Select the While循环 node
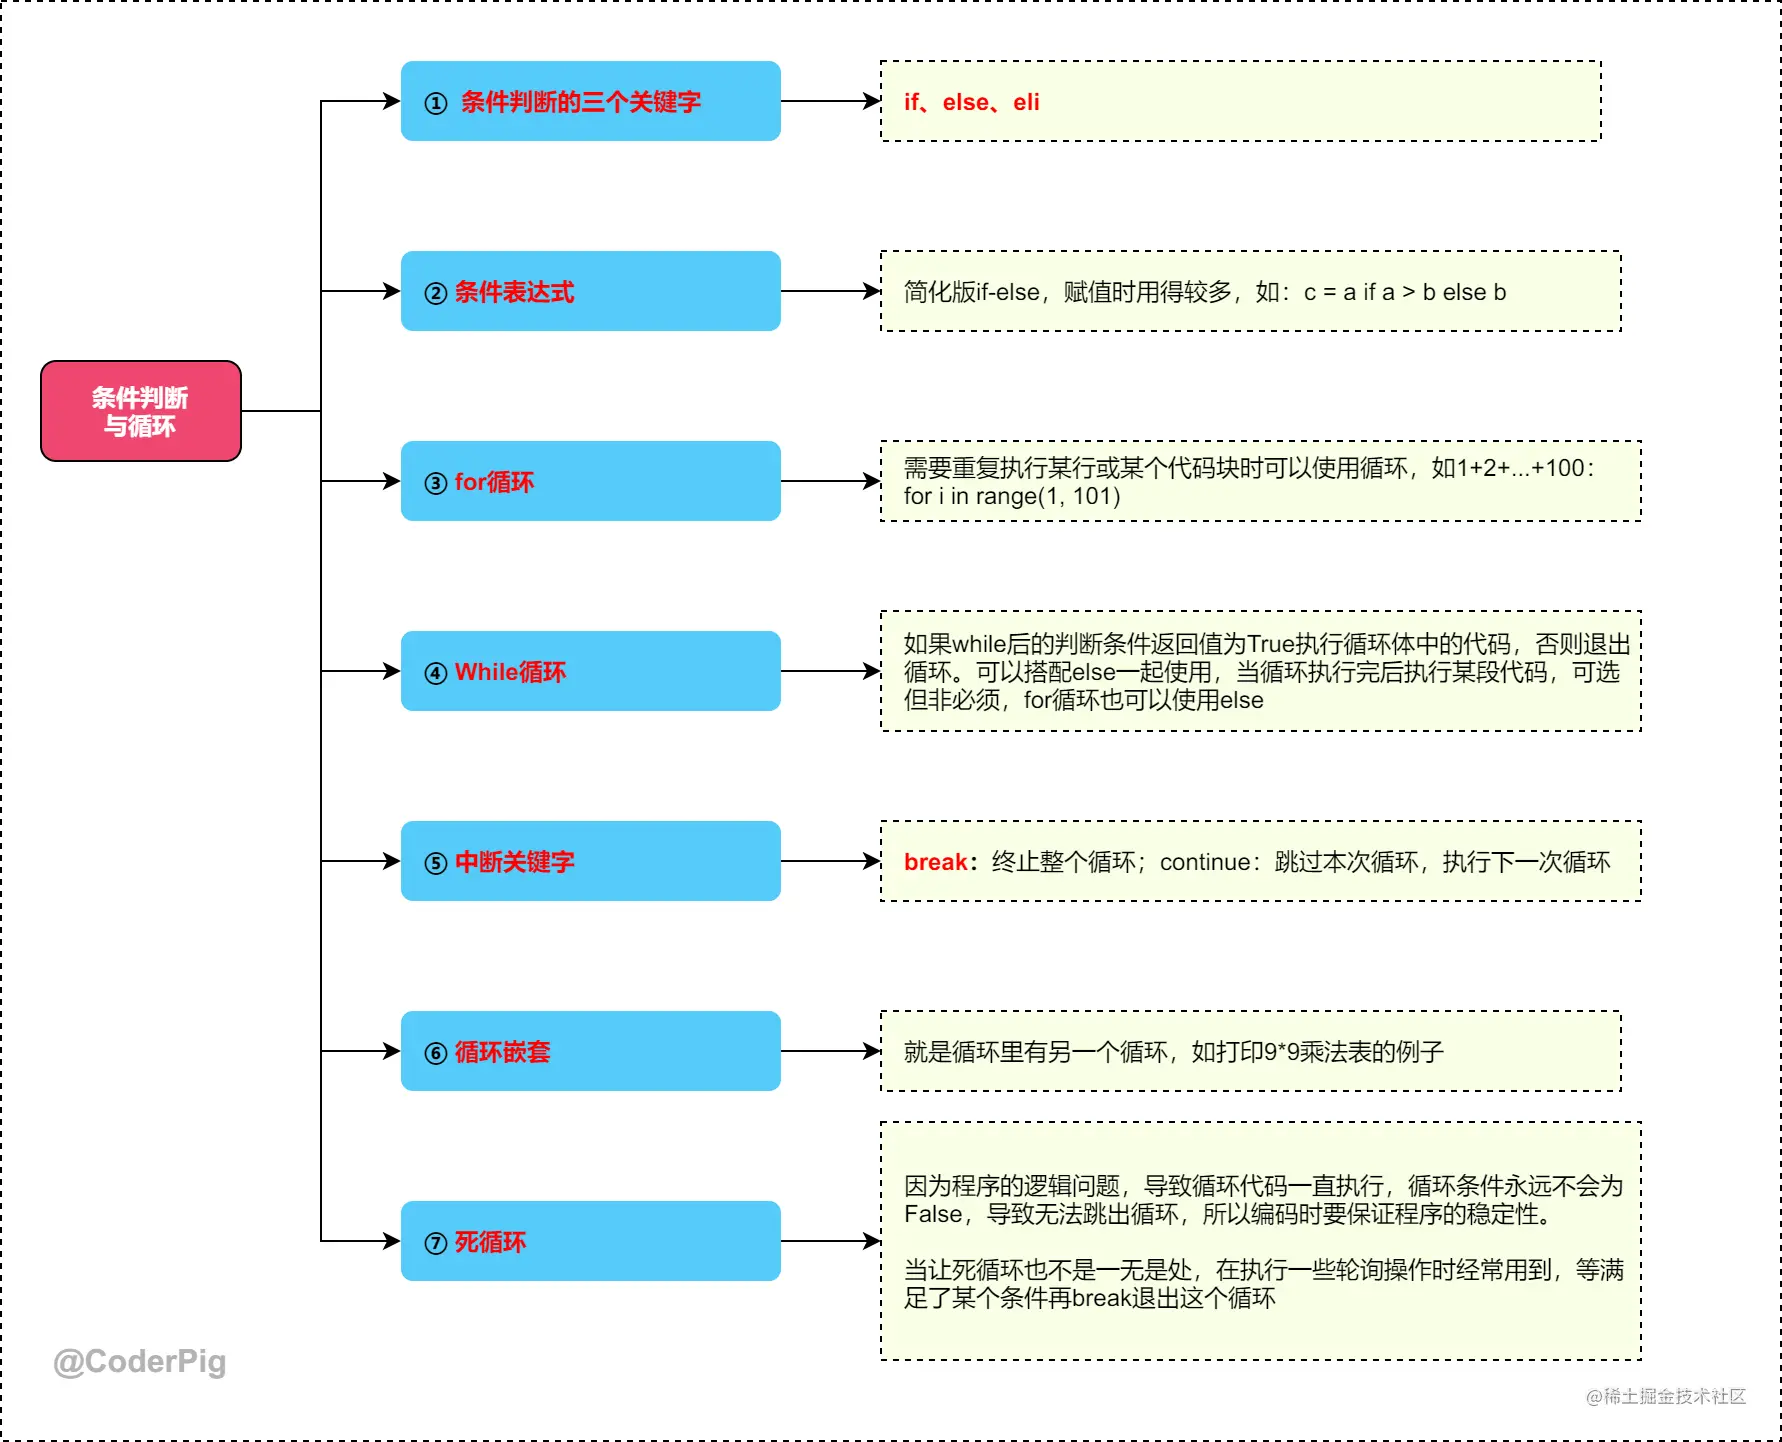Viewport: 1782px width, 1442px height. tap(591, 671)
